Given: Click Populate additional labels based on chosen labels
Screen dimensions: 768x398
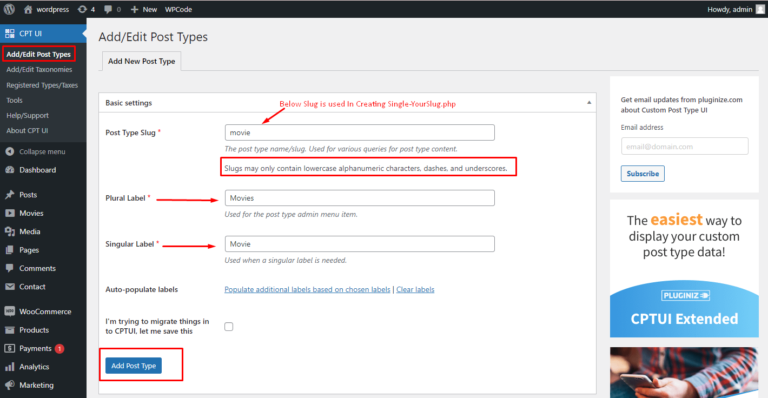Looking at the screenshot, I should pos(307,289).
